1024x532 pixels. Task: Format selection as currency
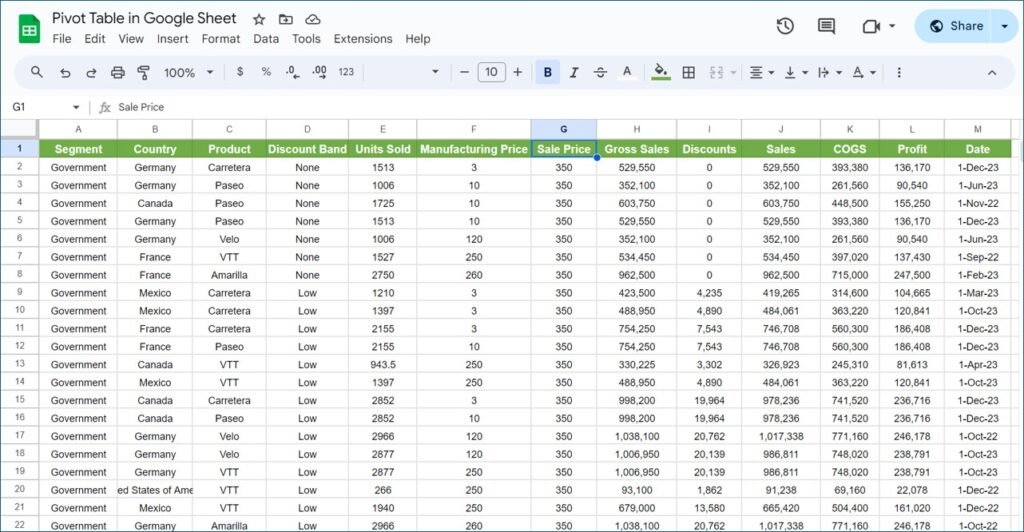click(240, 72)
